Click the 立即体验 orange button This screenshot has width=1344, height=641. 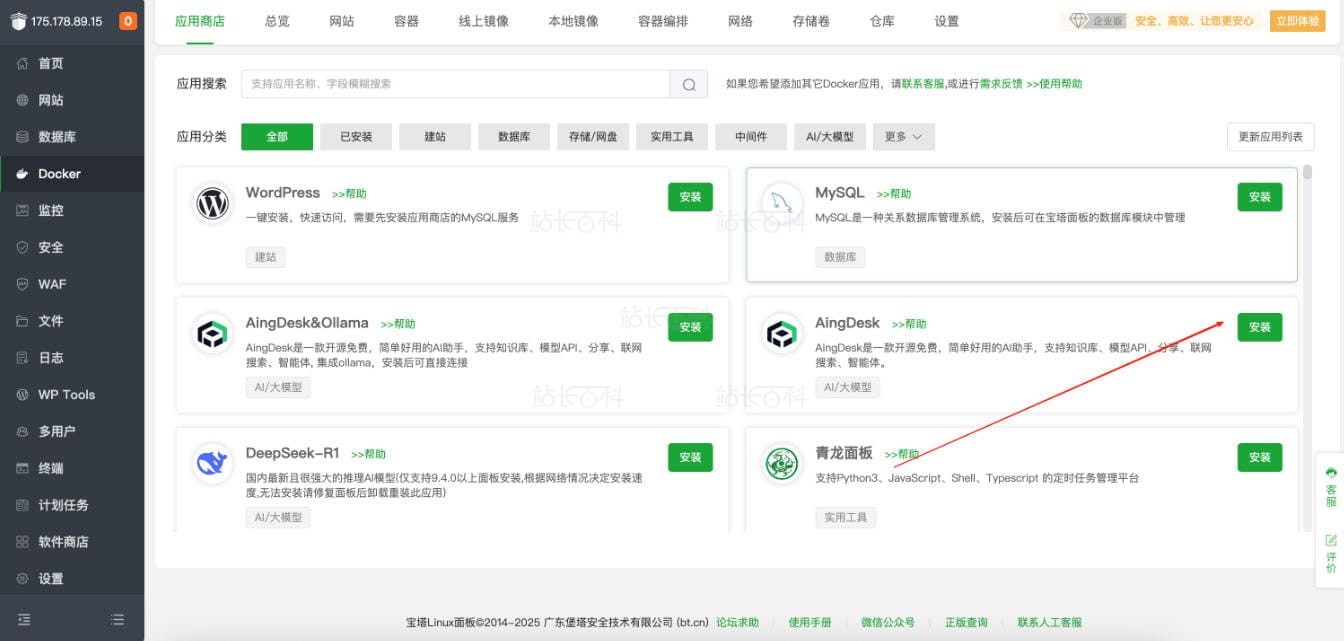pyautogui.click(x=1297, y=21)
